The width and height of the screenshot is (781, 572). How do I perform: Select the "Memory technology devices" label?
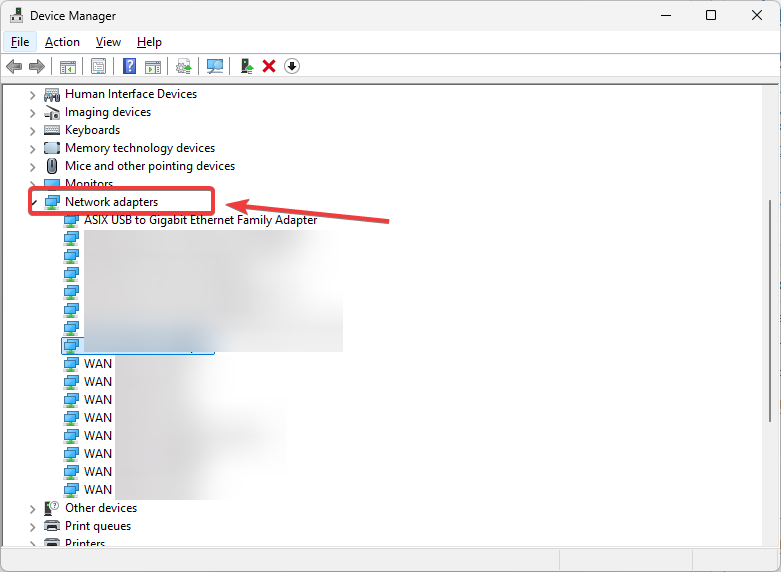point(140,148)
